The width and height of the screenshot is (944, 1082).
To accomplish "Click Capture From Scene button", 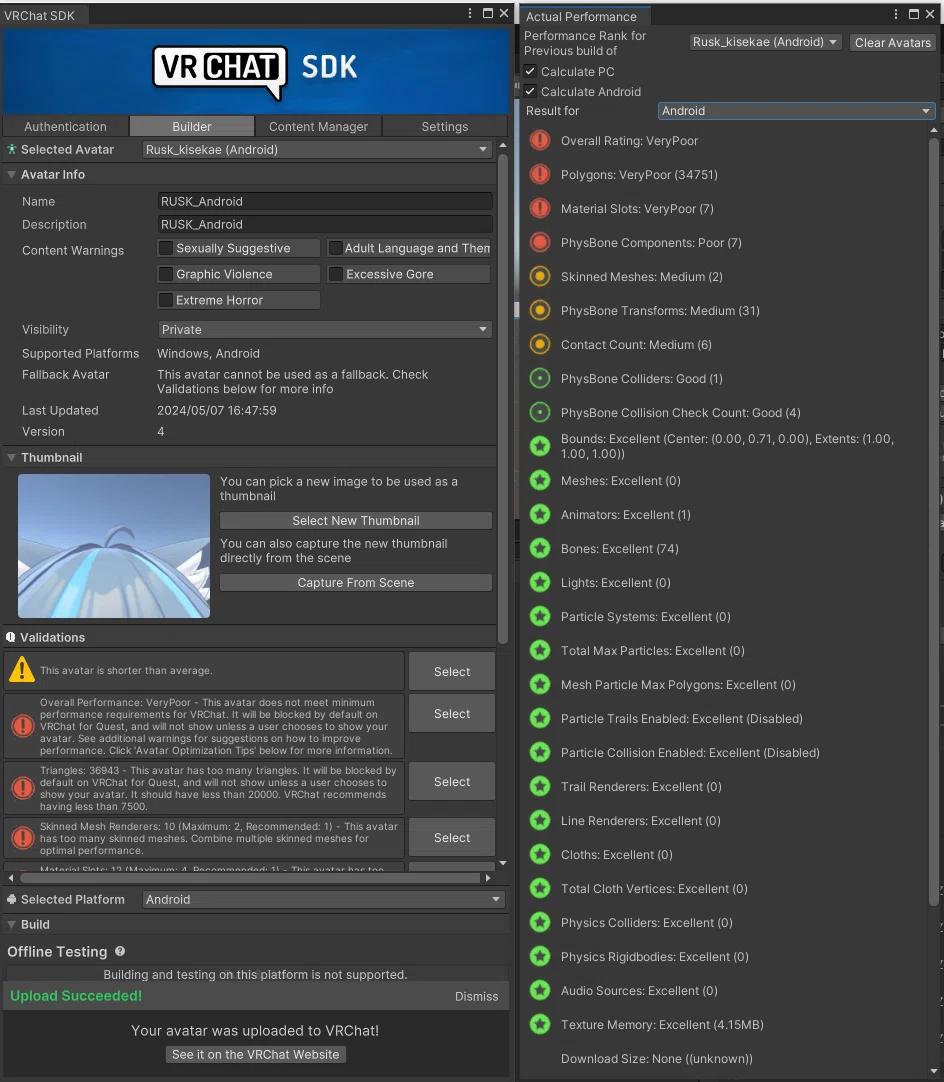I will pyautogui.click(x=355, y=582).
